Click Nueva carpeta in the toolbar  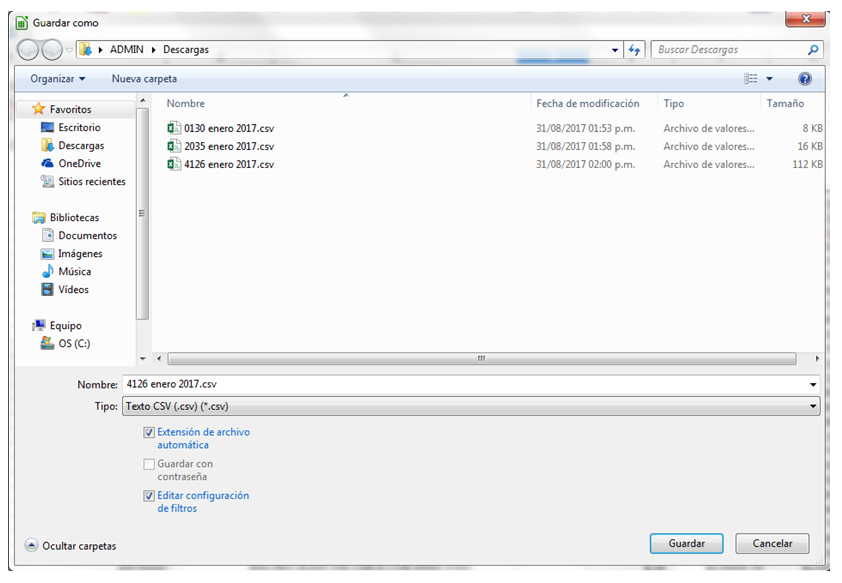(x=144, y=79)
